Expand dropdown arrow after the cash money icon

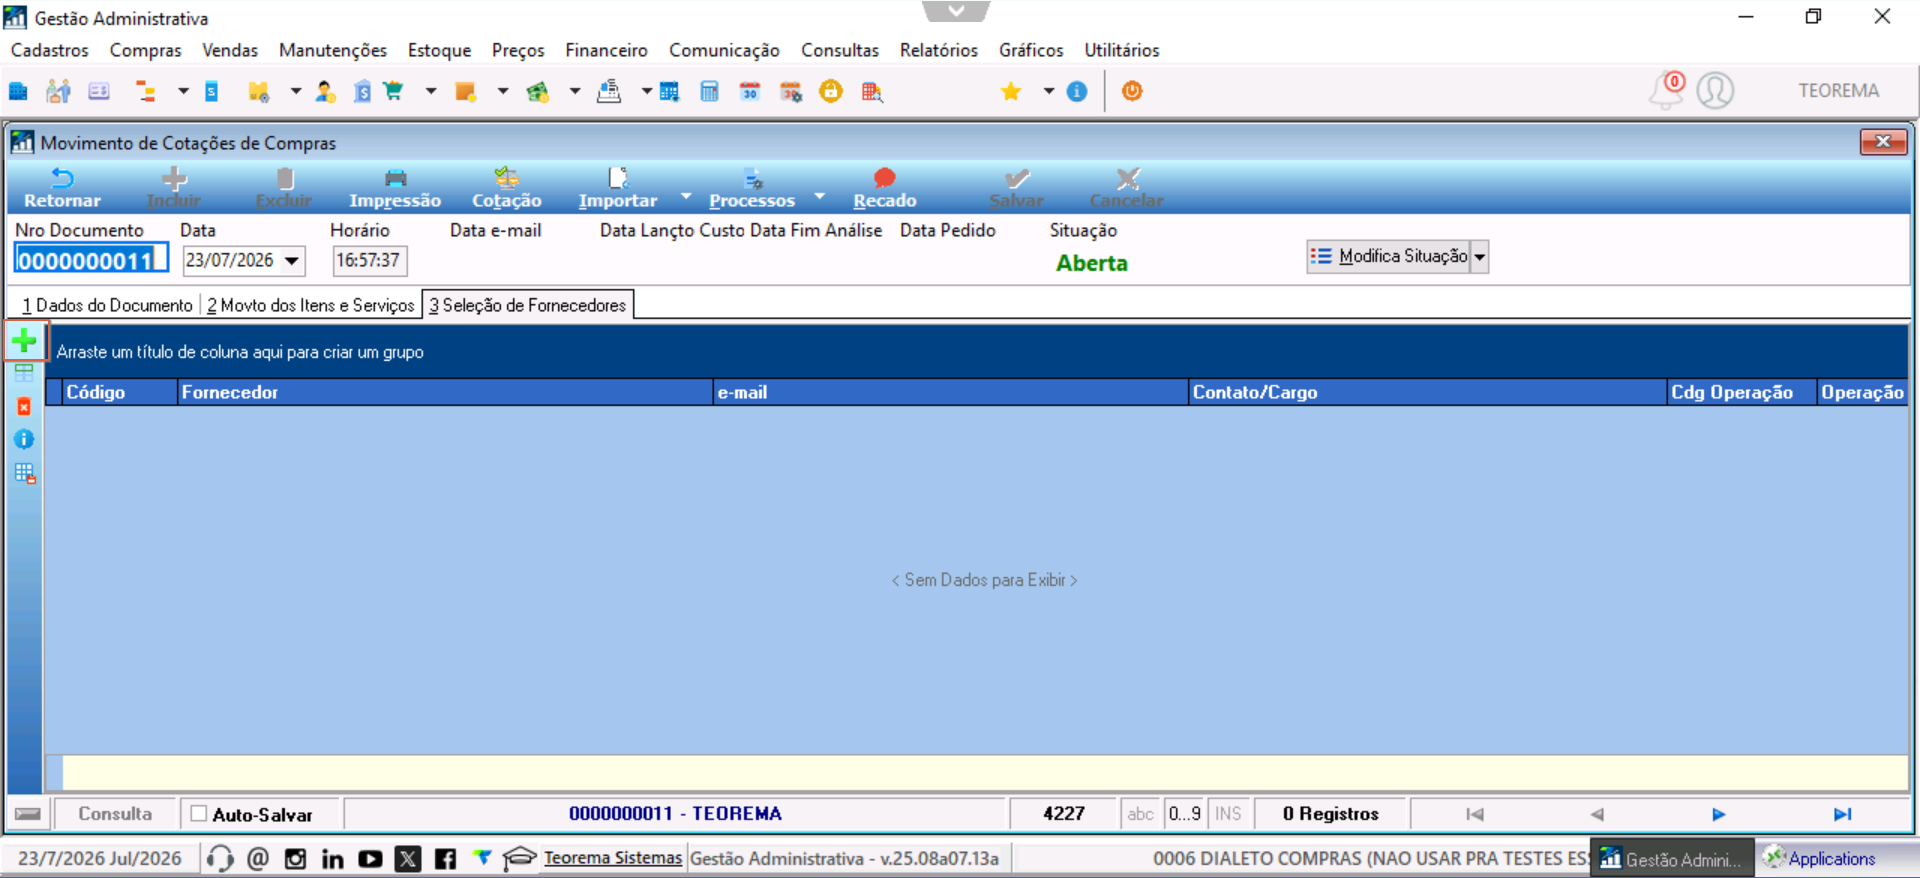tap(575, 92)
